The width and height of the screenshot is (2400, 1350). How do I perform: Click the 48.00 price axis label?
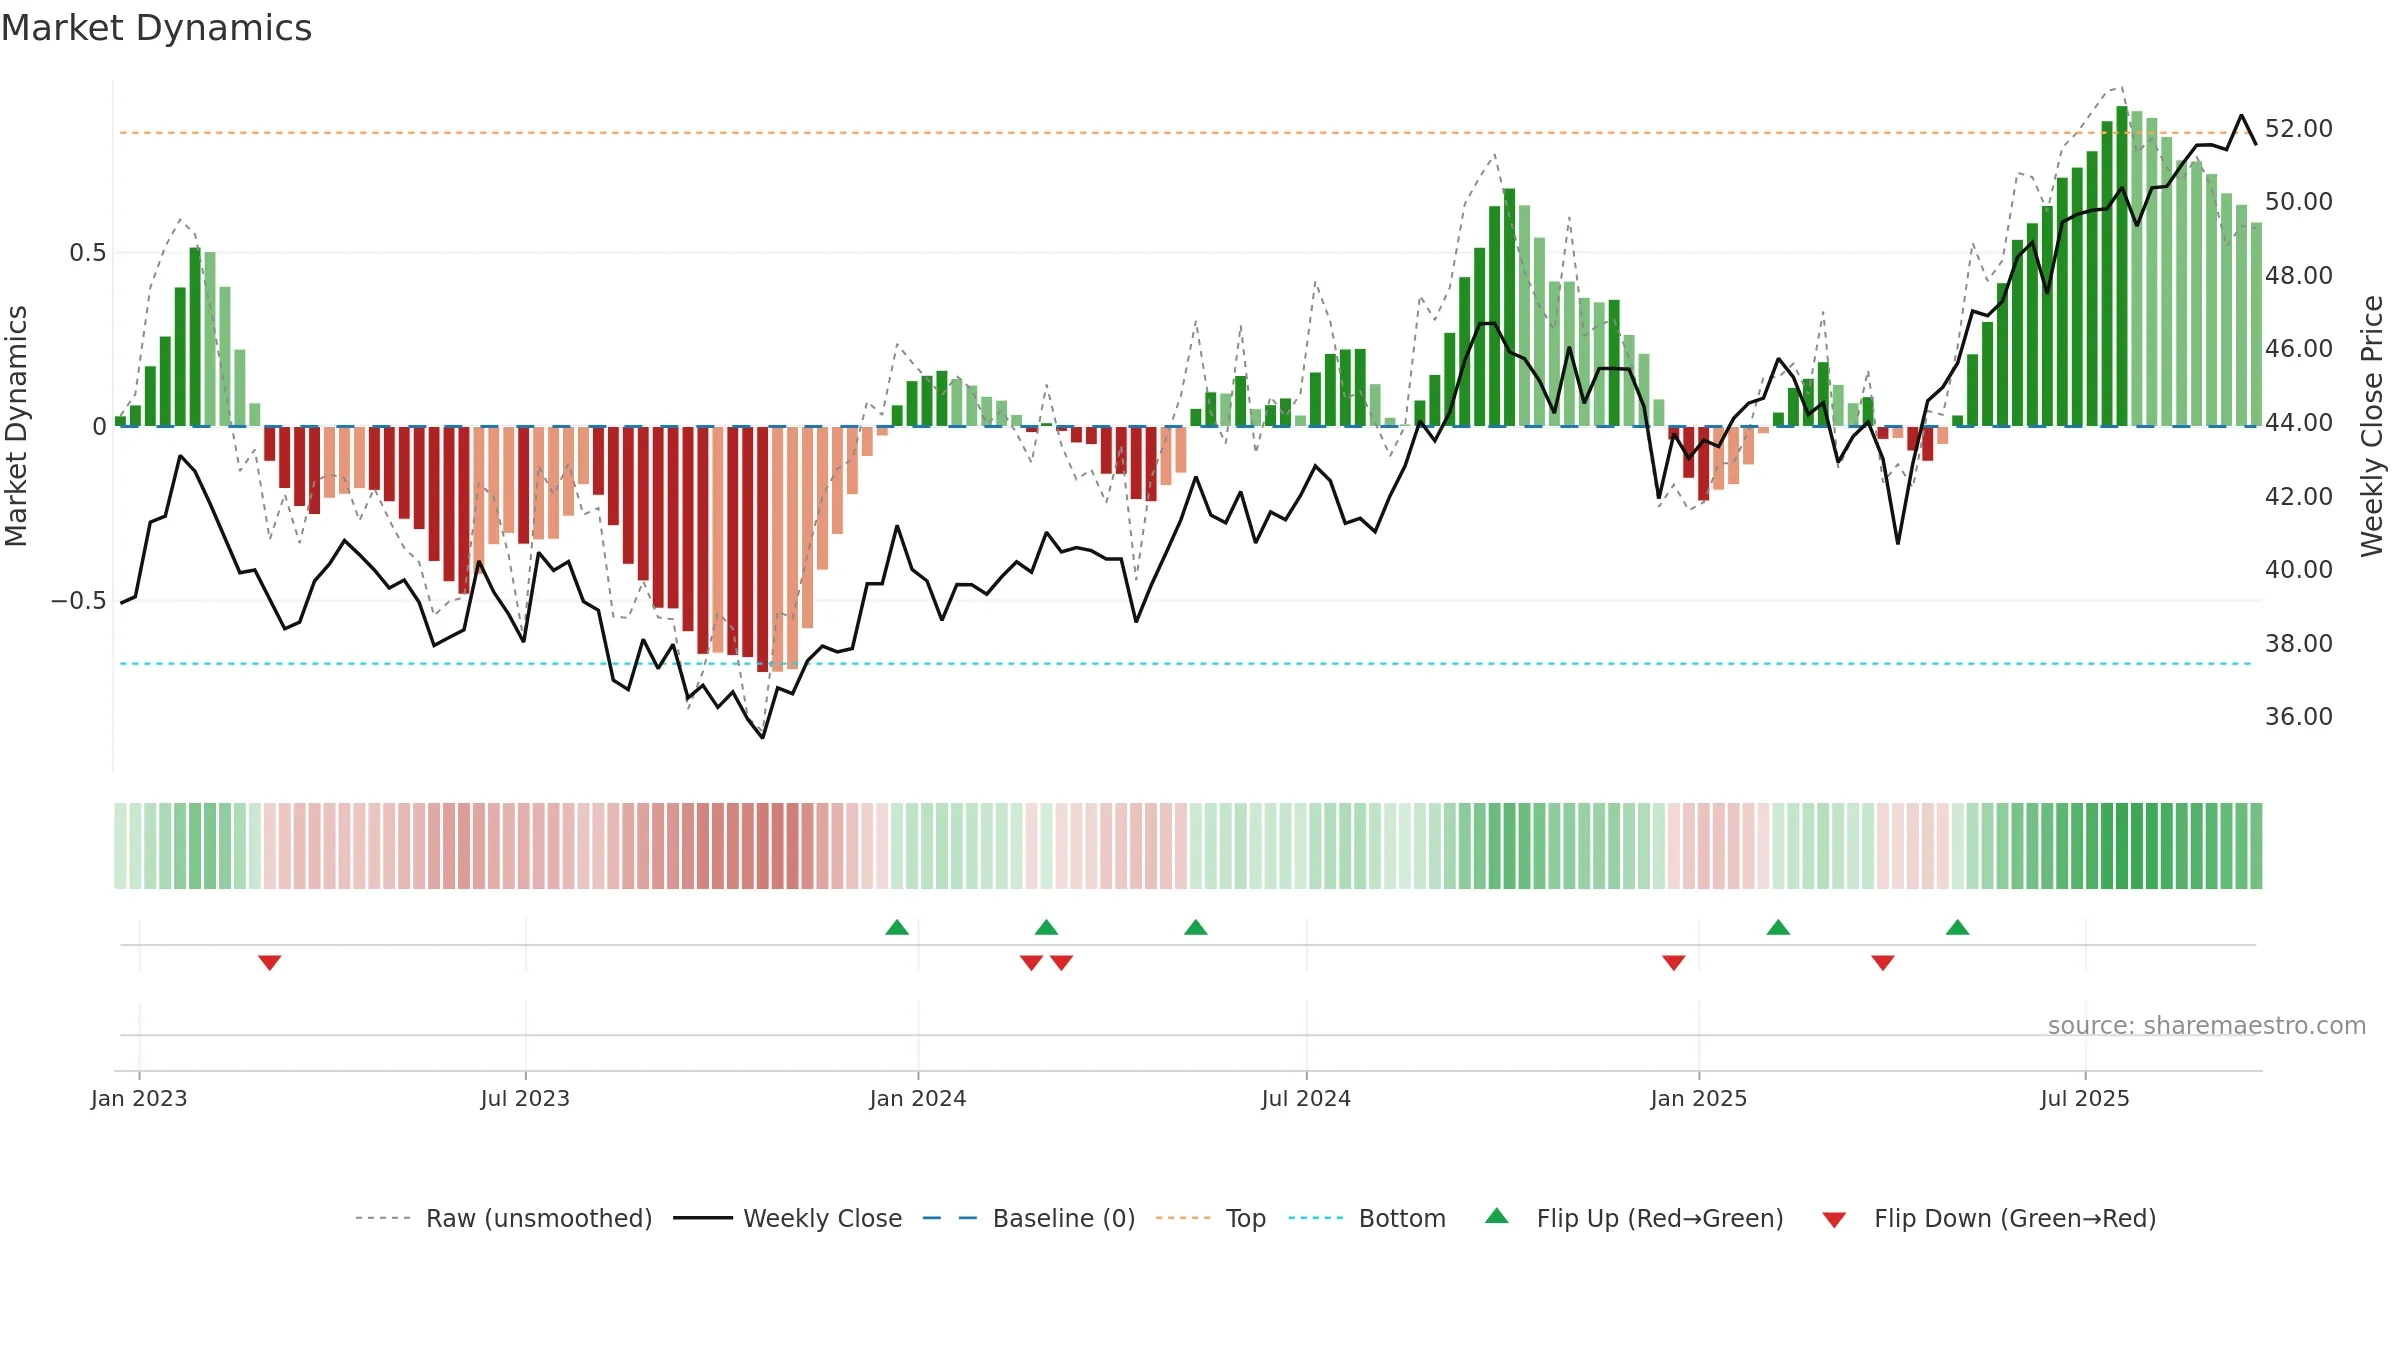(x=2298, y=275)
